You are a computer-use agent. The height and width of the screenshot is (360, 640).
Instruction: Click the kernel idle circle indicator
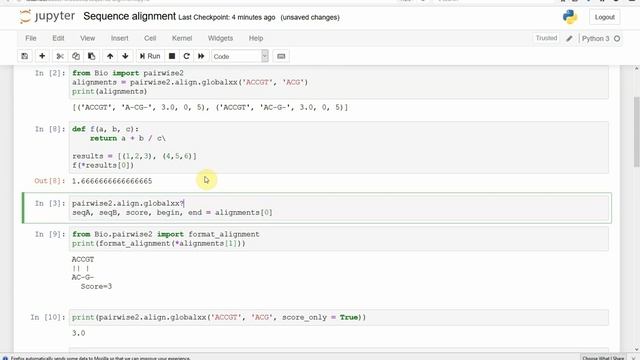pos(617,38)
